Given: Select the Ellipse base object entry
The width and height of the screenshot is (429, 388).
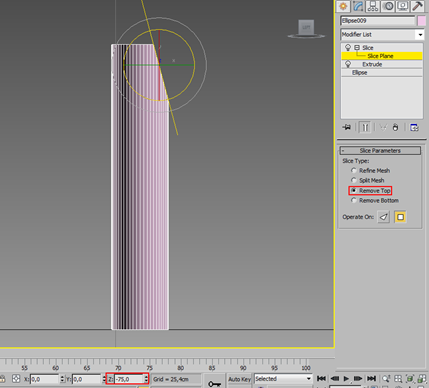Looking at the screenshot, I should (x=360, y=72).
